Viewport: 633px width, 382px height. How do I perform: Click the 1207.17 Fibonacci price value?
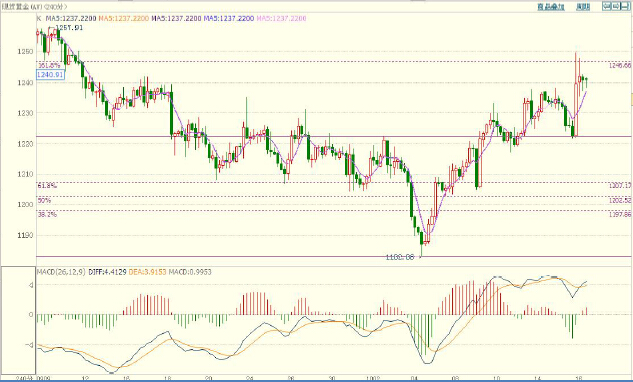pos(620,185)
